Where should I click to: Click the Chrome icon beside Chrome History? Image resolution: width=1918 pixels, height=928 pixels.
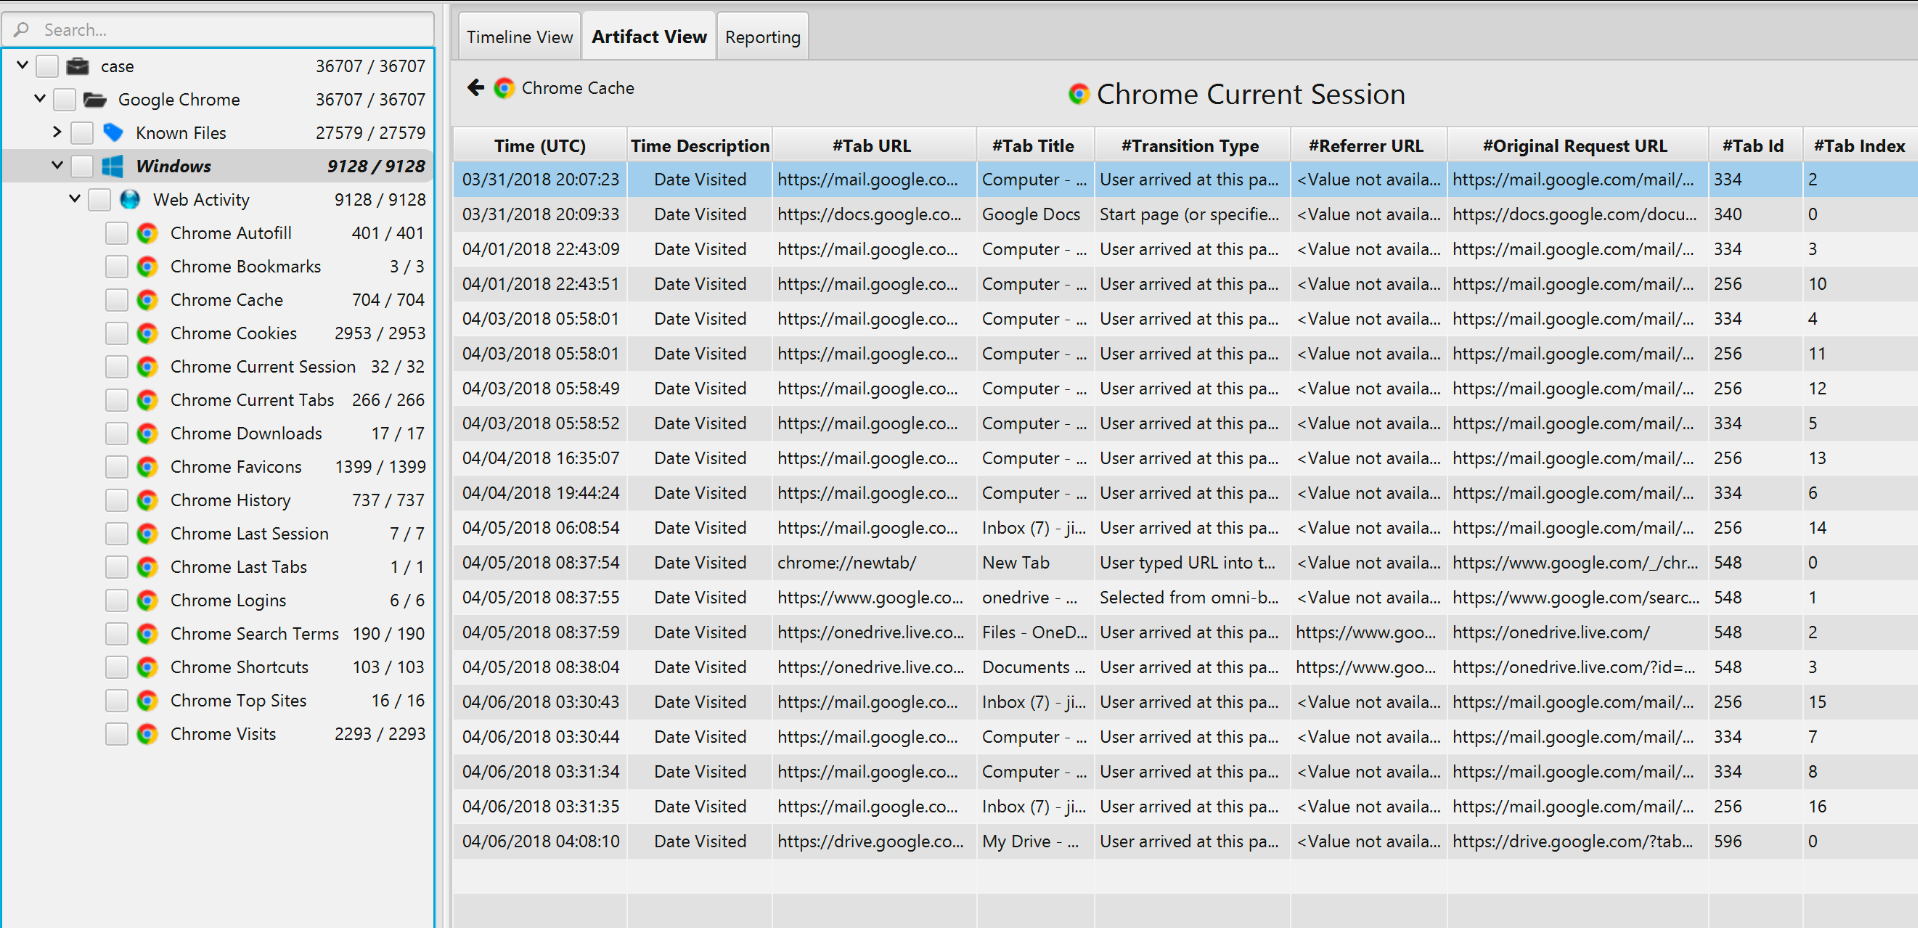(x=148, y=500)
